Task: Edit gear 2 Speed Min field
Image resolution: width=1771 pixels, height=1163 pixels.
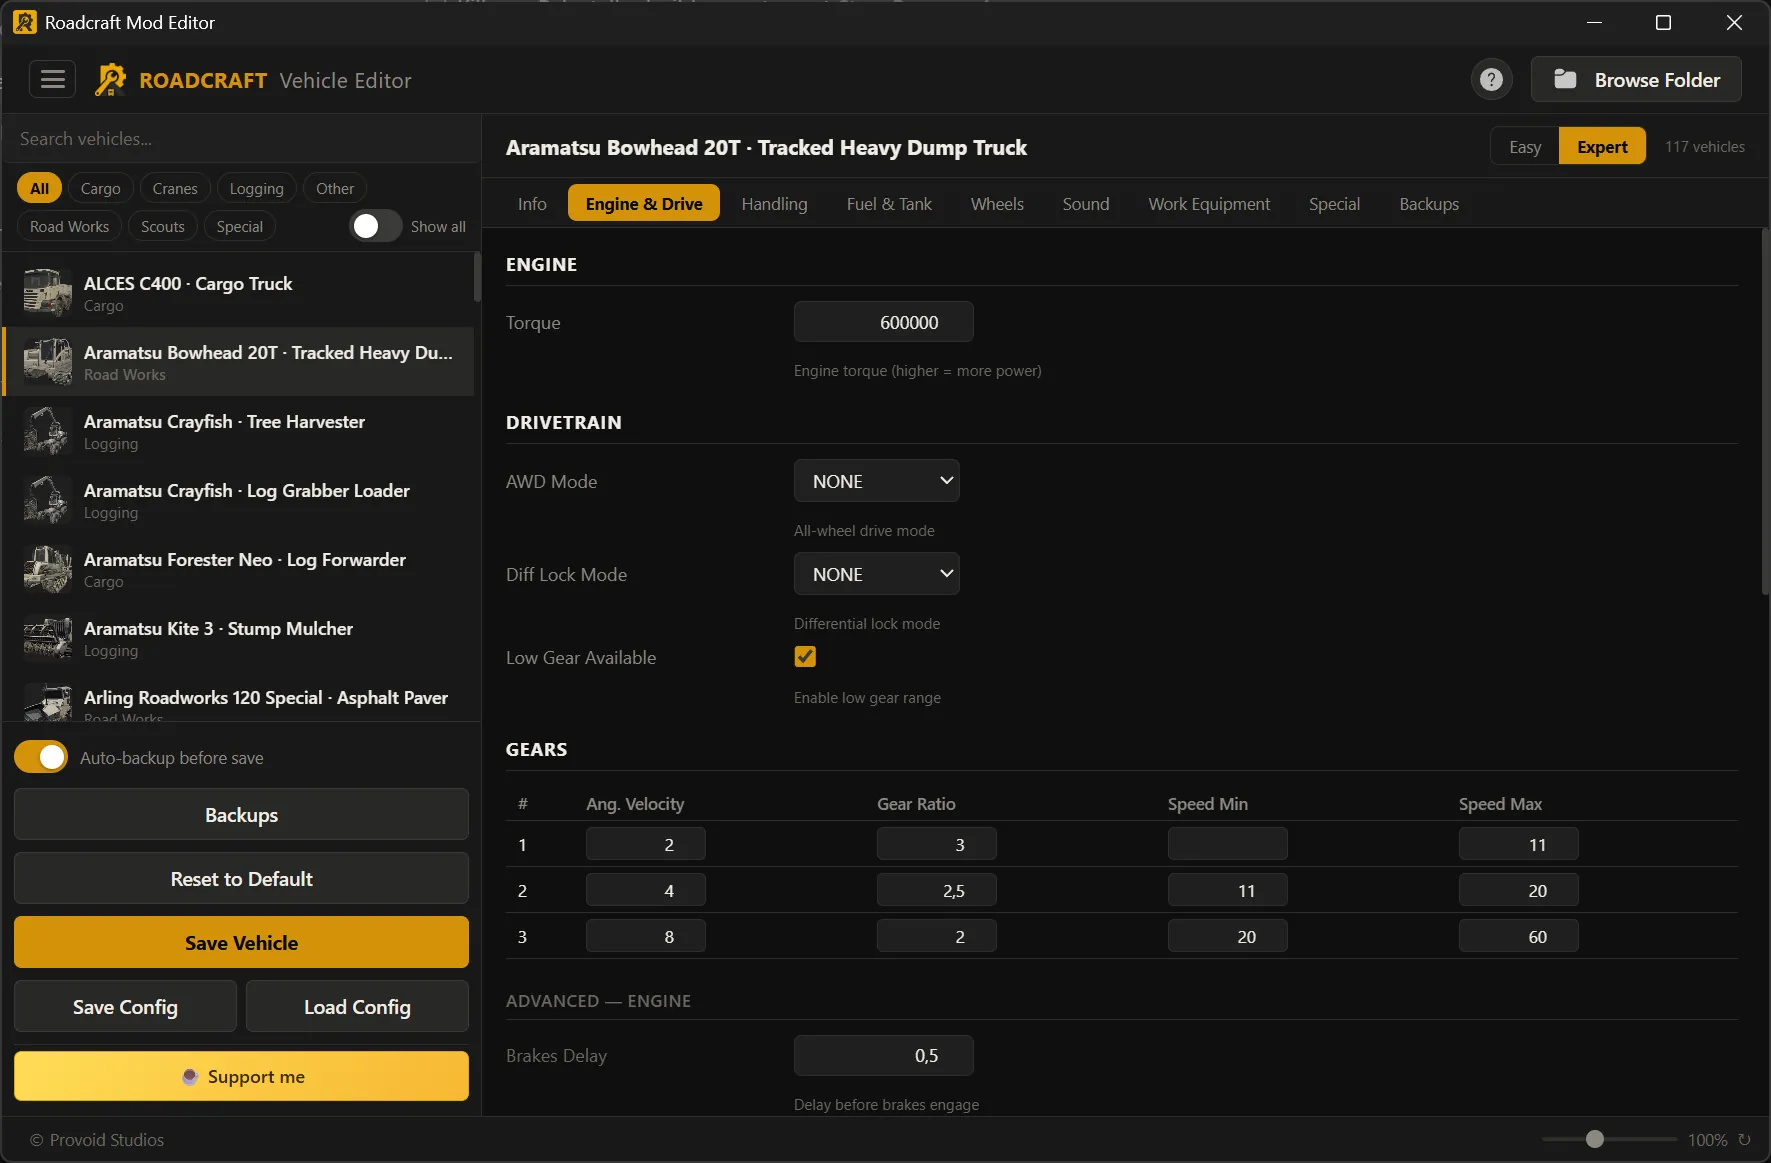Action: coord(1227,890)
